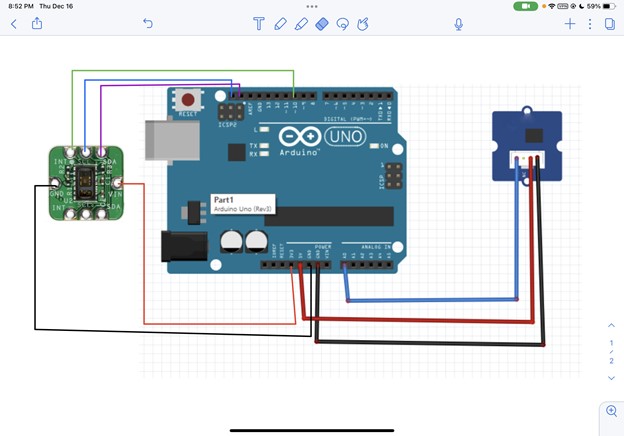Go to the next page with down chevron
This screenshot has width=624, height=436.
(611, 378)
